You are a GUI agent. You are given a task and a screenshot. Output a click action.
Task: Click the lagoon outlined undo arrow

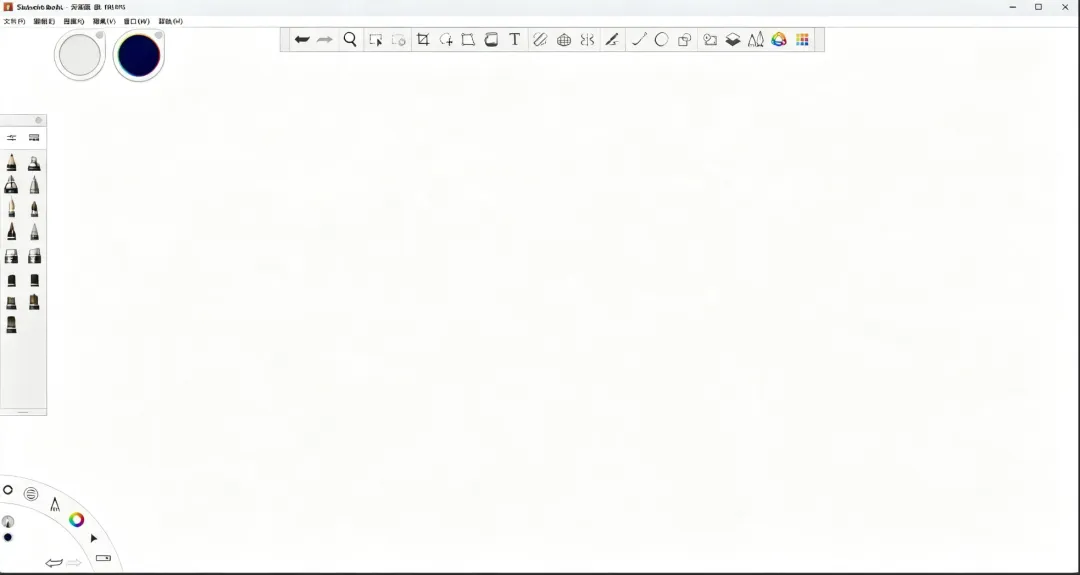pyautogui.click(x=54, y=563)
